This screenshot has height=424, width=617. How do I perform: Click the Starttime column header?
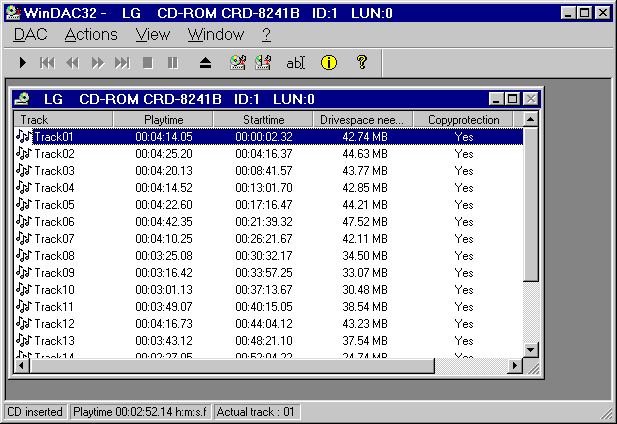263,119
